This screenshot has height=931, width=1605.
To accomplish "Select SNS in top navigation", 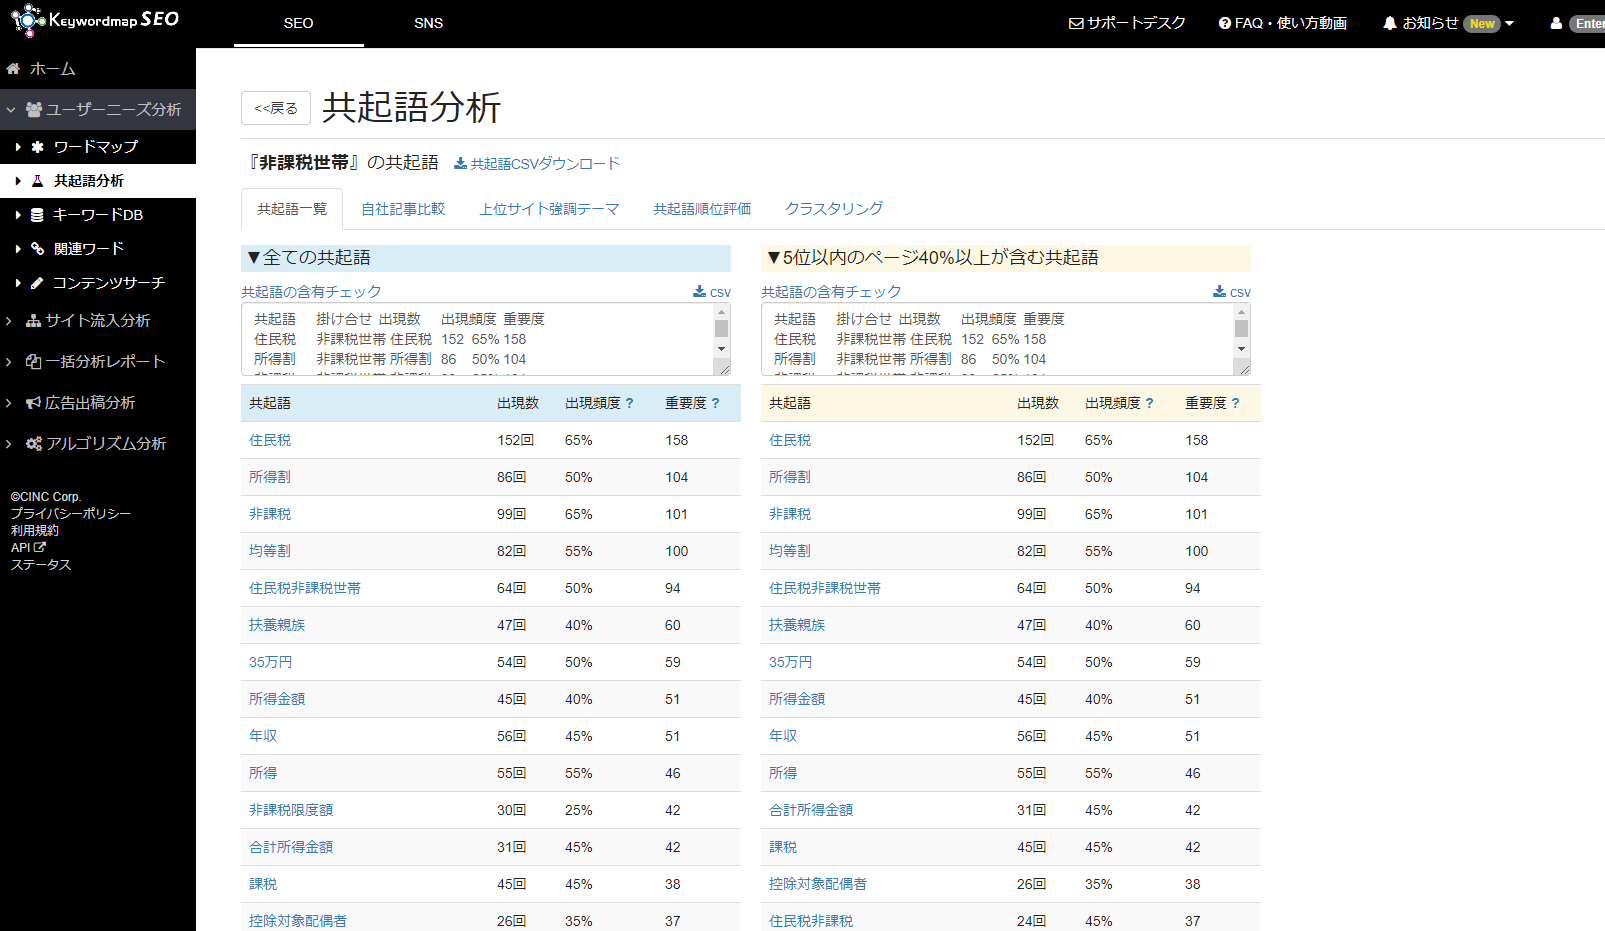I will (x=428, y=23).
